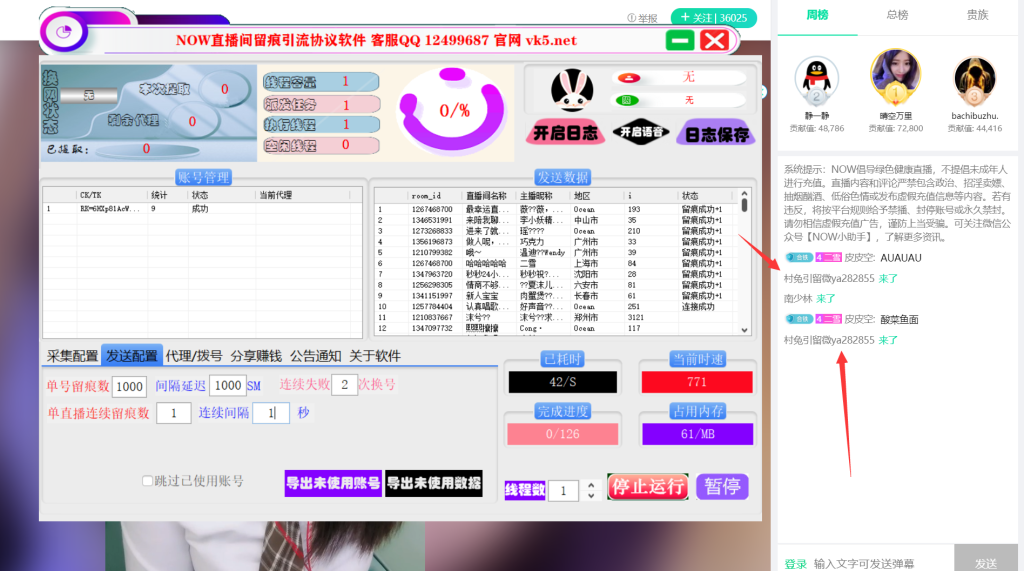Image resolution: width=1024 pixels, height=571 pixels.
Task: Open the 代理/拨号 tab
Action: tap(195, 356)
